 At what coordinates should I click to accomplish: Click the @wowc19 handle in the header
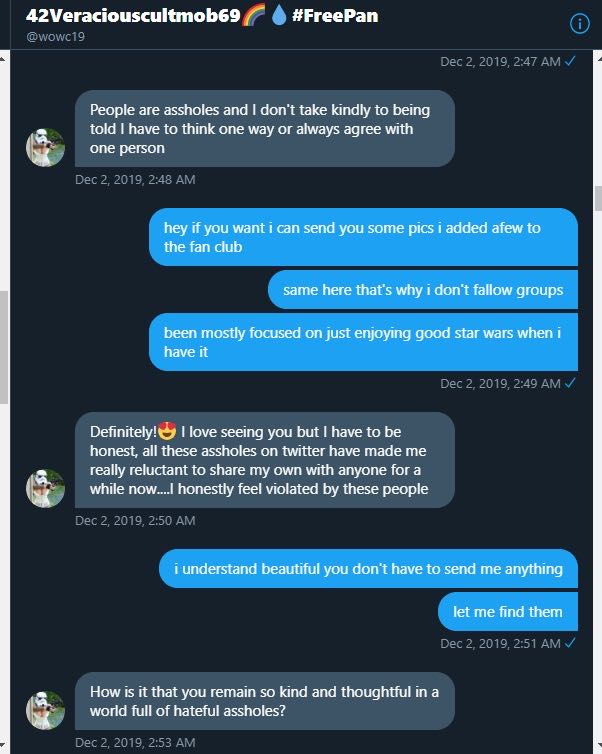pos(55,37)
